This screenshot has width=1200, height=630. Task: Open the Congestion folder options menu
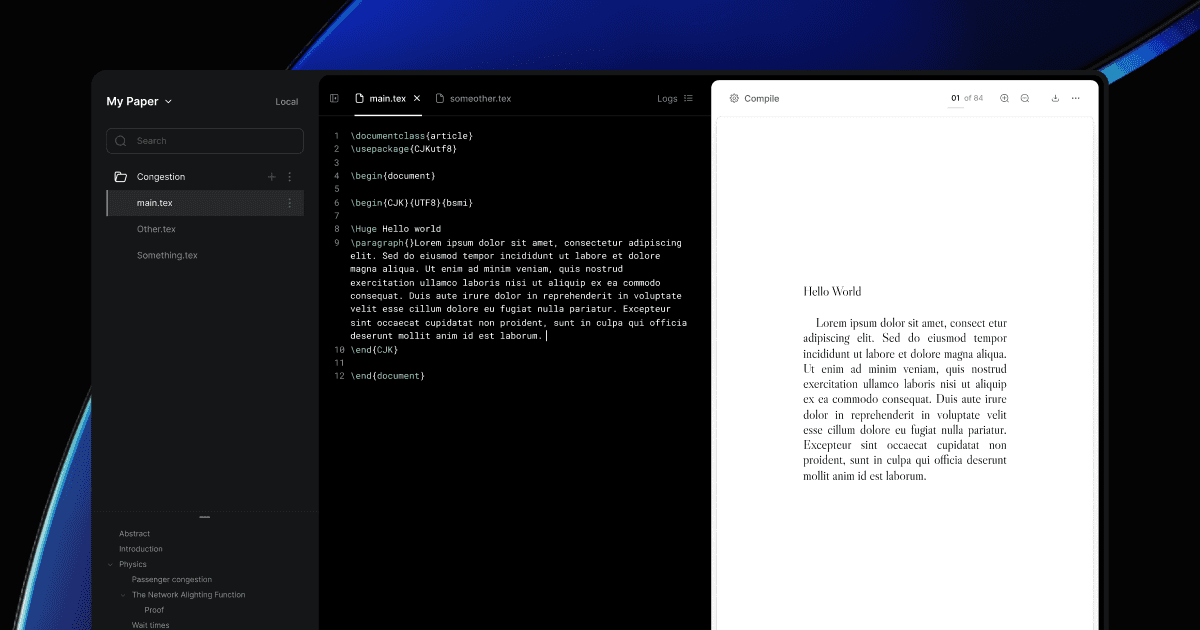pos(289,176)
